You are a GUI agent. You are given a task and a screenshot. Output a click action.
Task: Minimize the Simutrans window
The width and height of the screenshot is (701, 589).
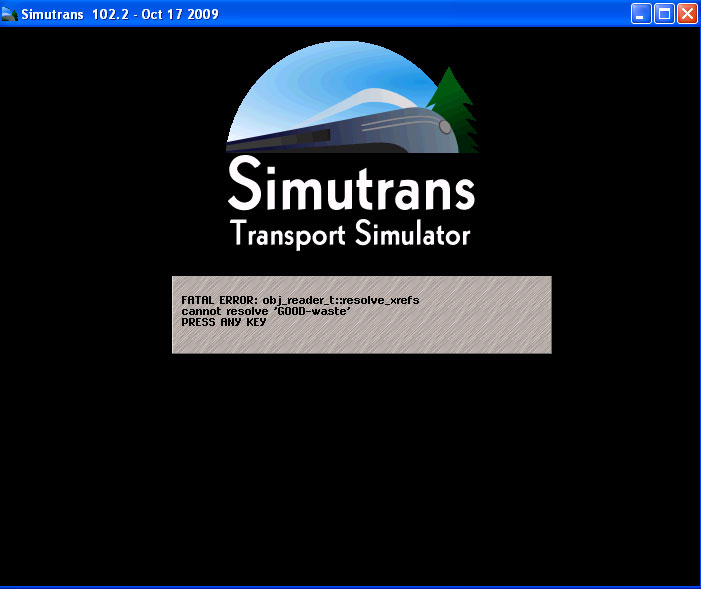[641, 14]
